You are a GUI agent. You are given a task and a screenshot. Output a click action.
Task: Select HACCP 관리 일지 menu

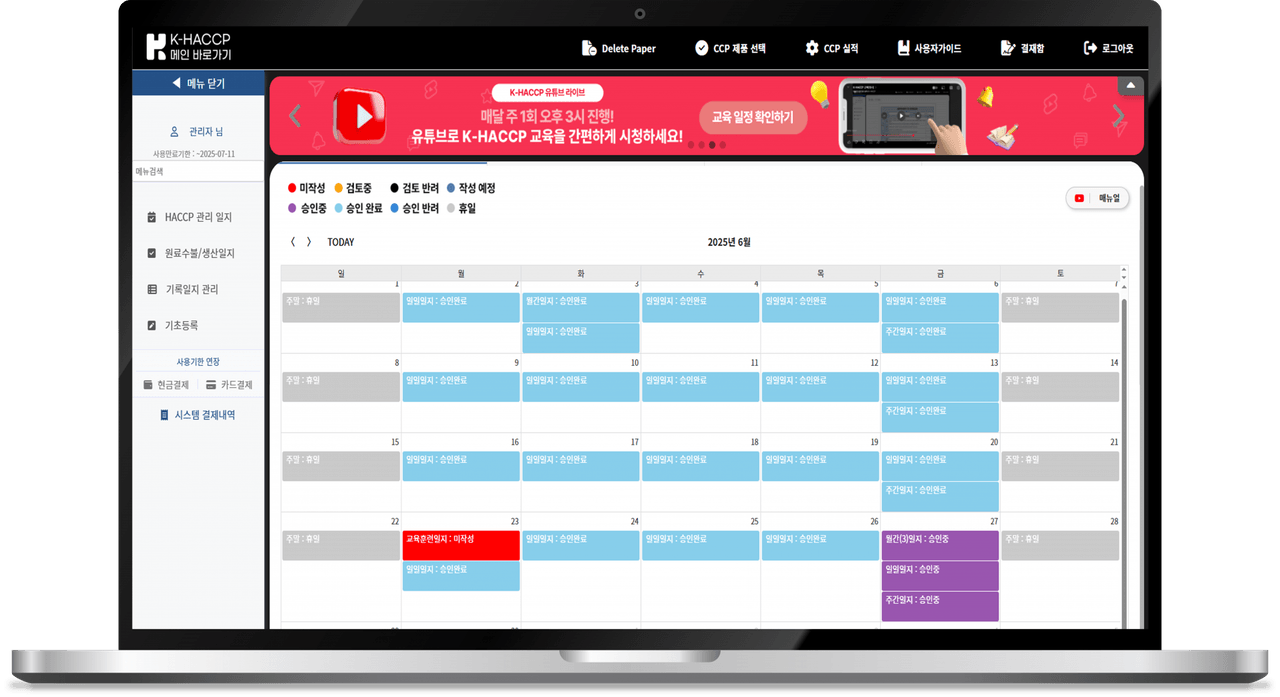coord(198,217)
